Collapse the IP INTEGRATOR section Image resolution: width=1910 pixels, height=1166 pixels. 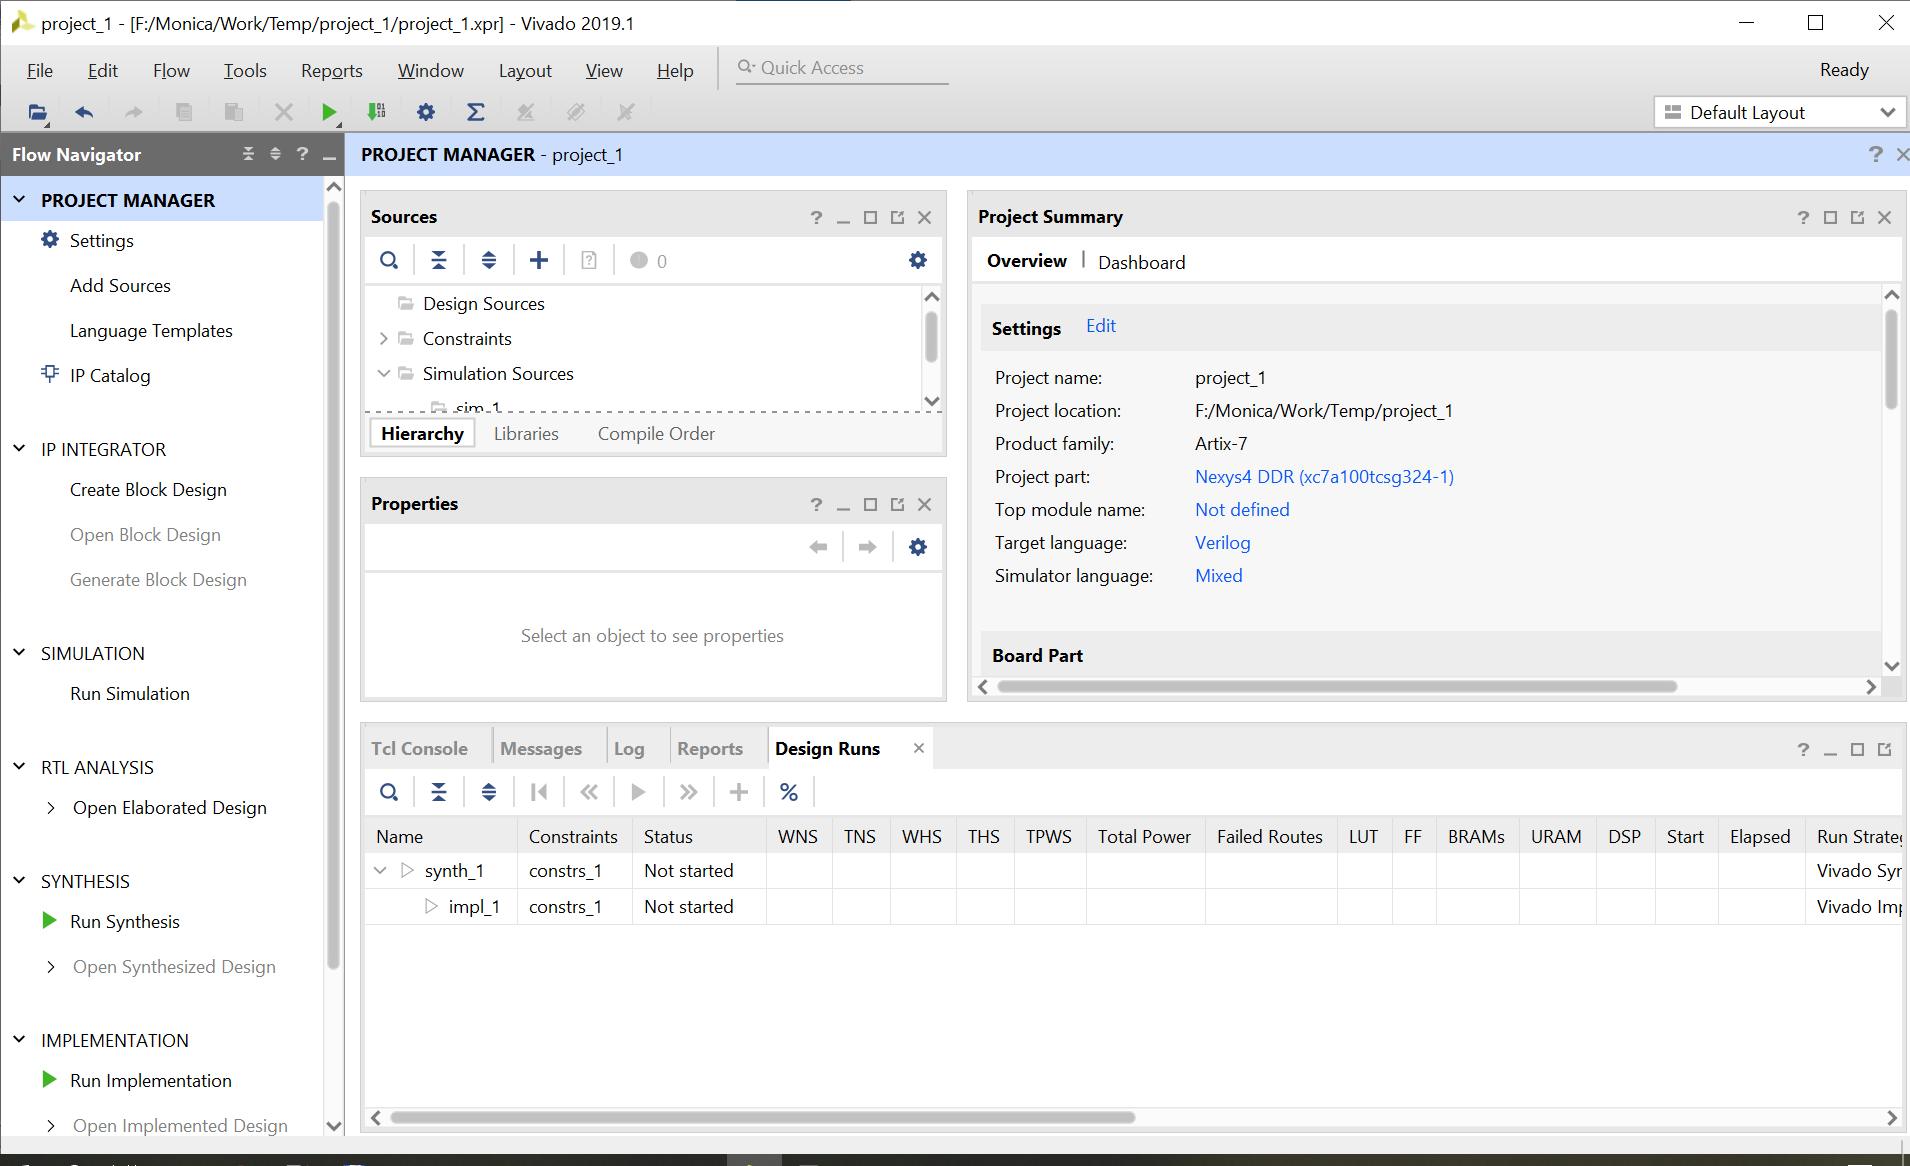pos(19,449)
